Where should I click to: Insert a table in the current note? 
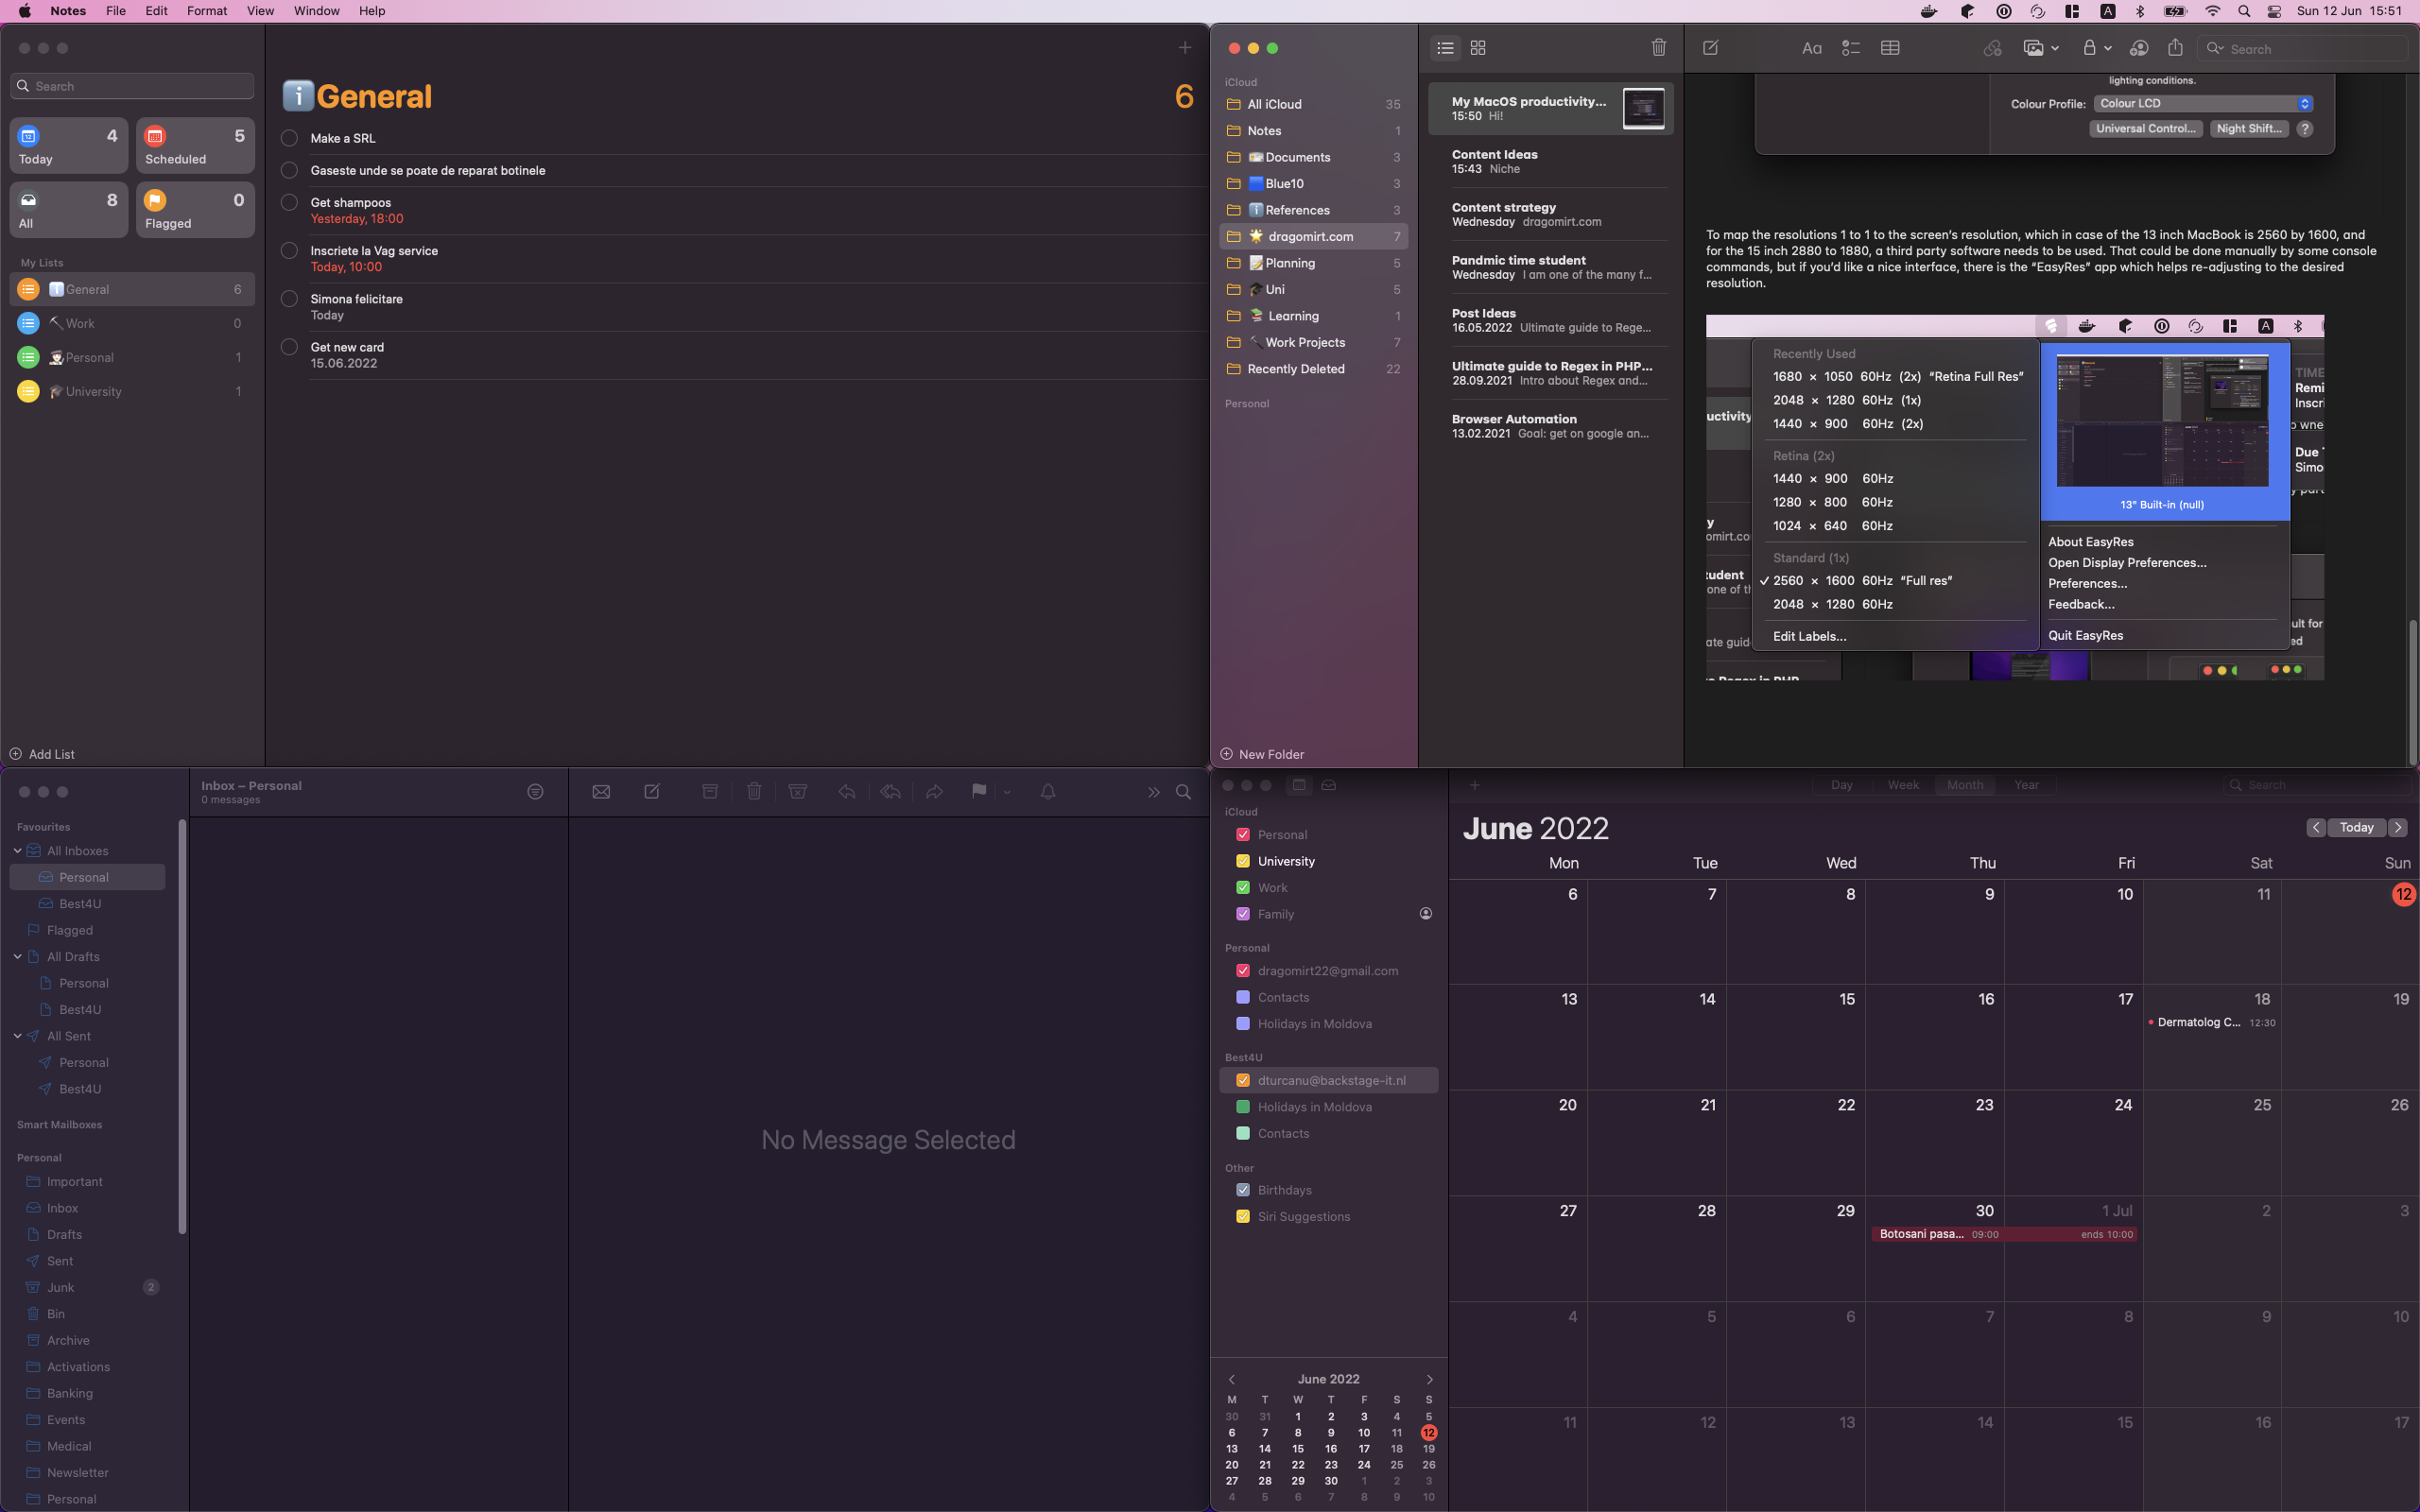point(1889,47)
